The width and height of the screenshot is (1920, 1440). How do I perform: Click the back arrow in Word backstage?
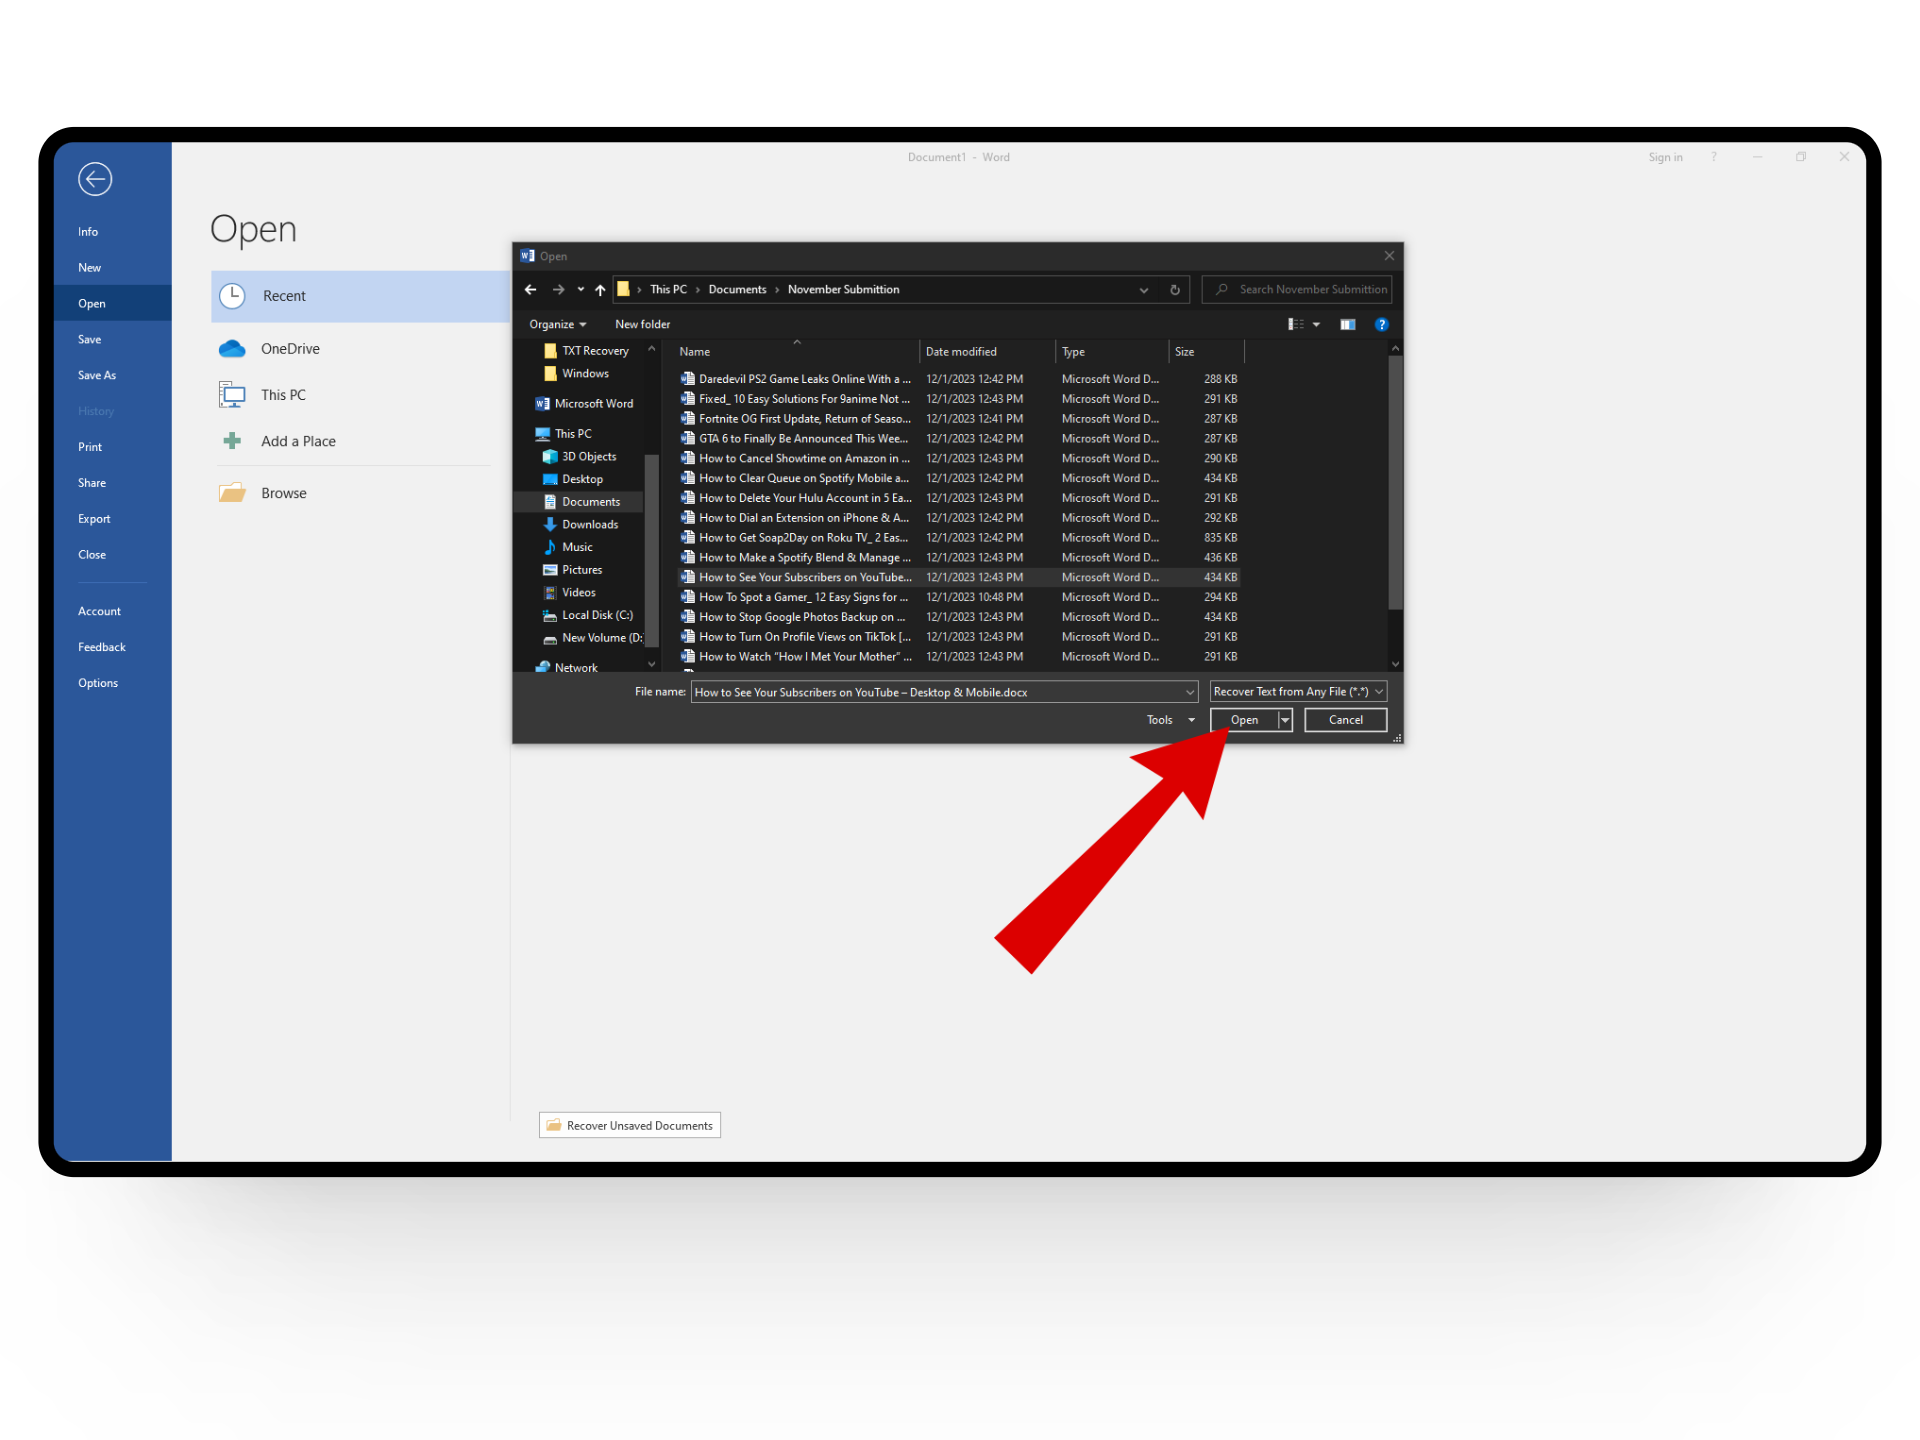(95, 179)
